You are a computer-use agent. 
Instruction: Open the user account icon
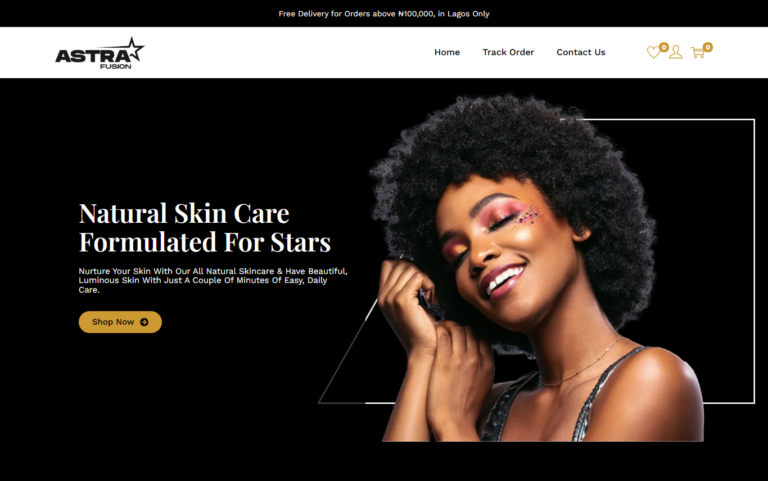click(x=675, y=52)
